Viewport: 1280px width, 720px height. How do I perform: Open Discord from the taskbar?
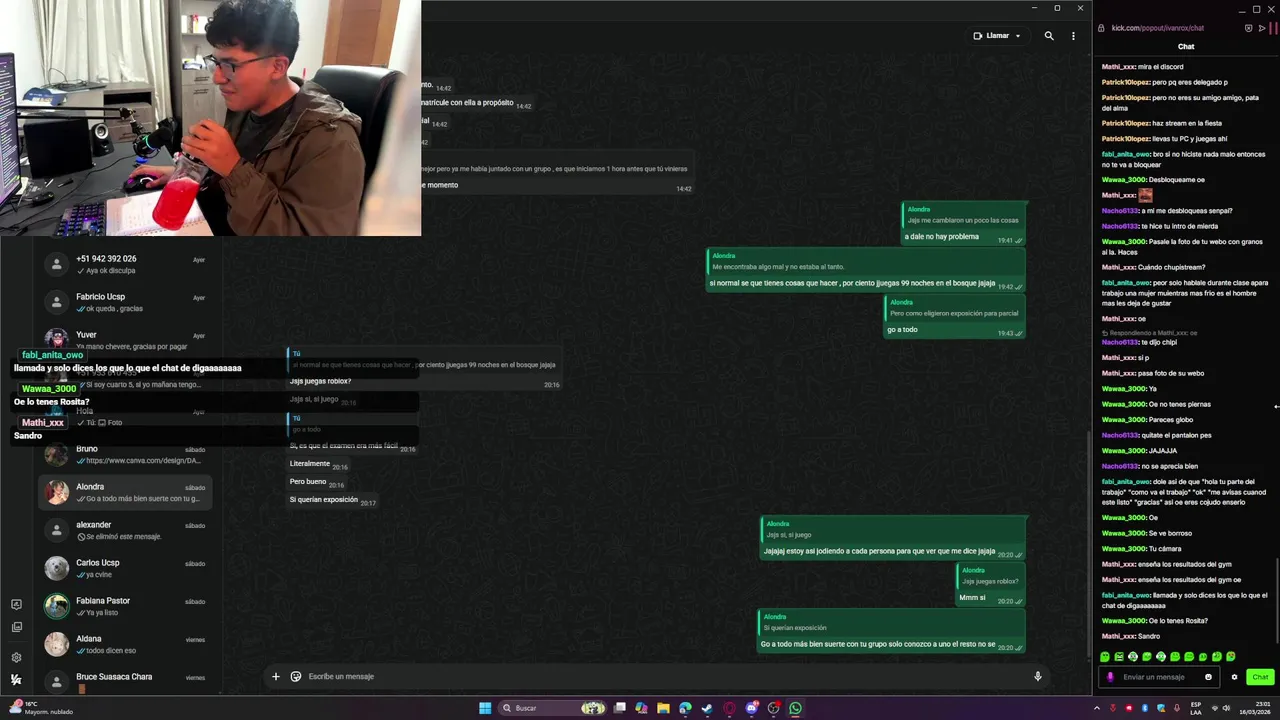click(751, 708)
